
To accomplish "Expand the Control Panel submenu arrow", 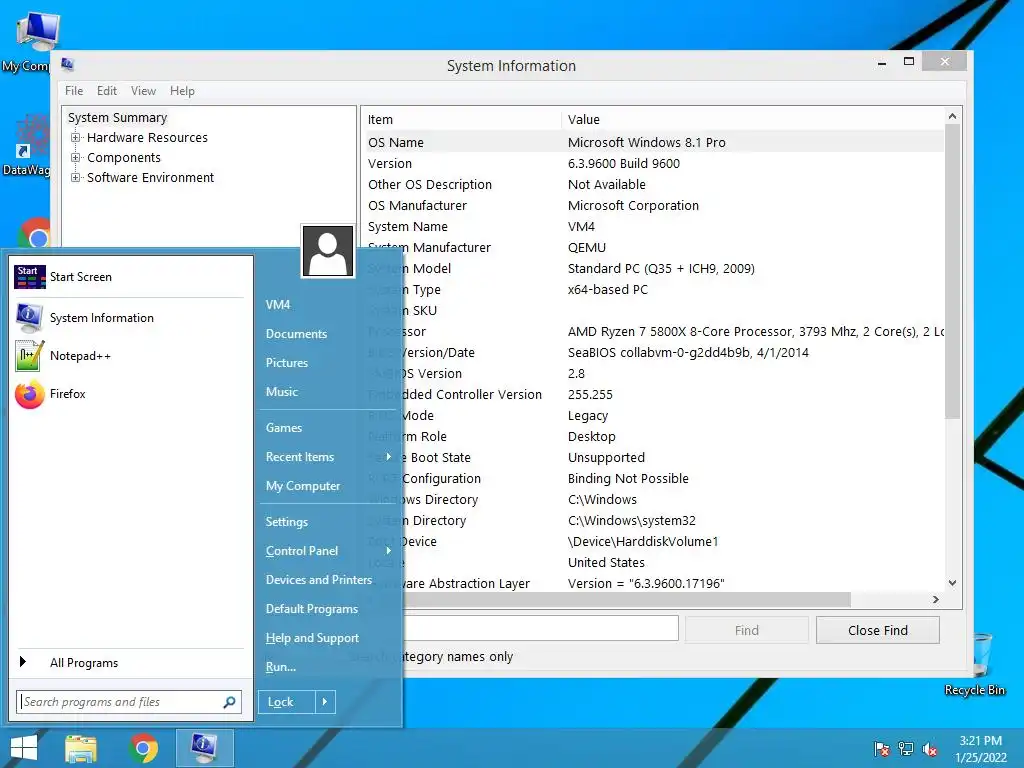I will pos(389,551).
